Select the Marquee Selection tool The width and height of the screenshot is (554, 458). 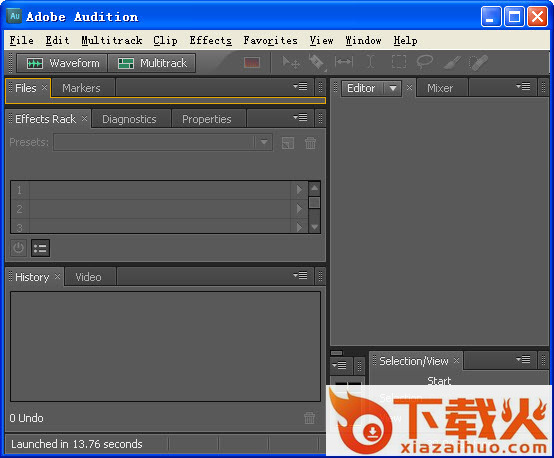click(x=399, y=62)
